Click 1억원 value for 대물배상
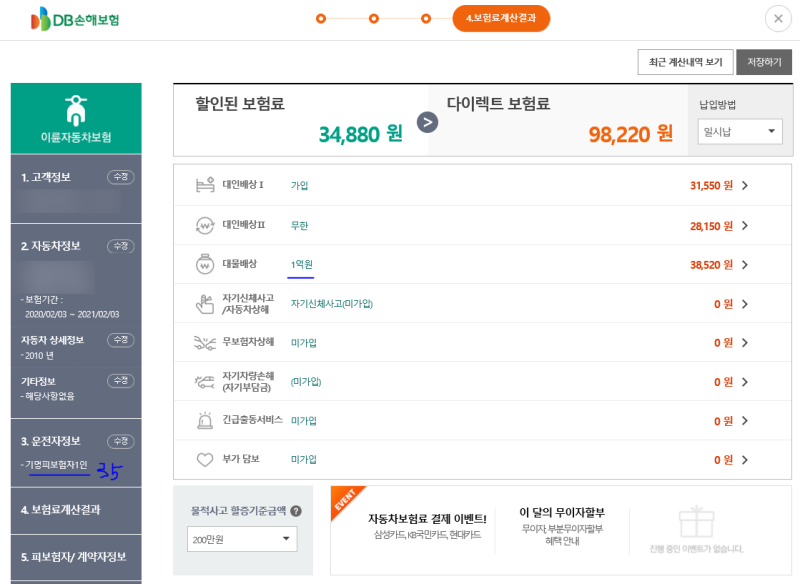The height and width of the screenshot is (584, 800). [302, 264]
